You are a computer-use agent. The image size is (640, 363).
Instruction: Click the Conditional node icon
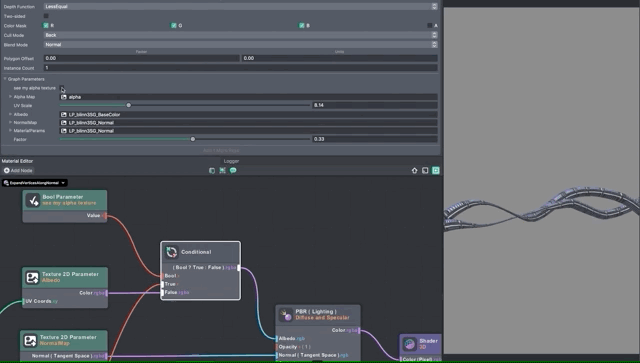(171, 252)
